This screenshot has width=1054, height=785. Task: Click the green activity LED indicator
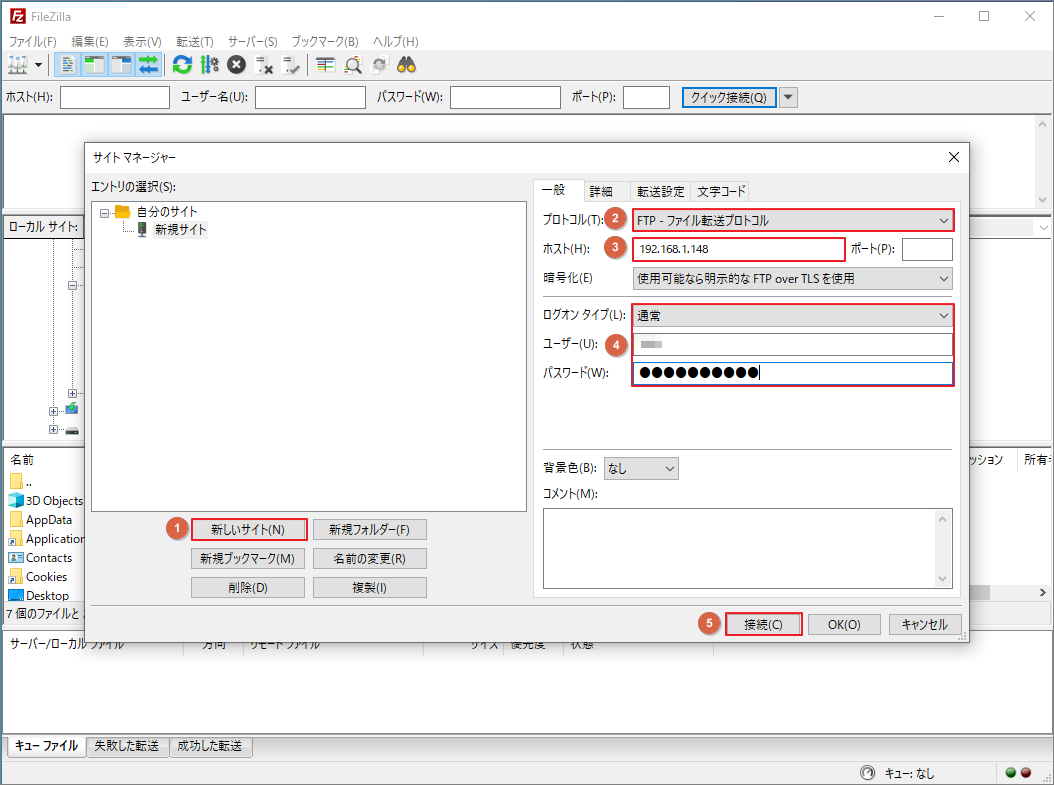click(x=1010, y=773)
